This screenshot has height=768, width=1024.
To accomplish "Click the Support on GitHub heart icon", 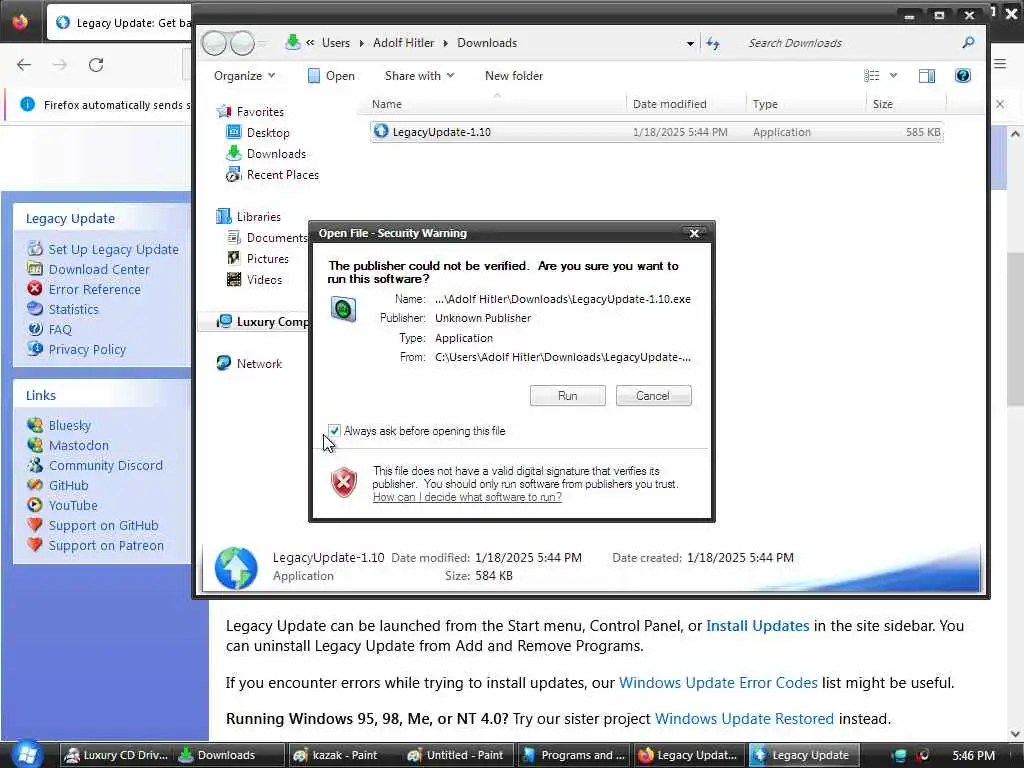I will (x=35, y=525).
